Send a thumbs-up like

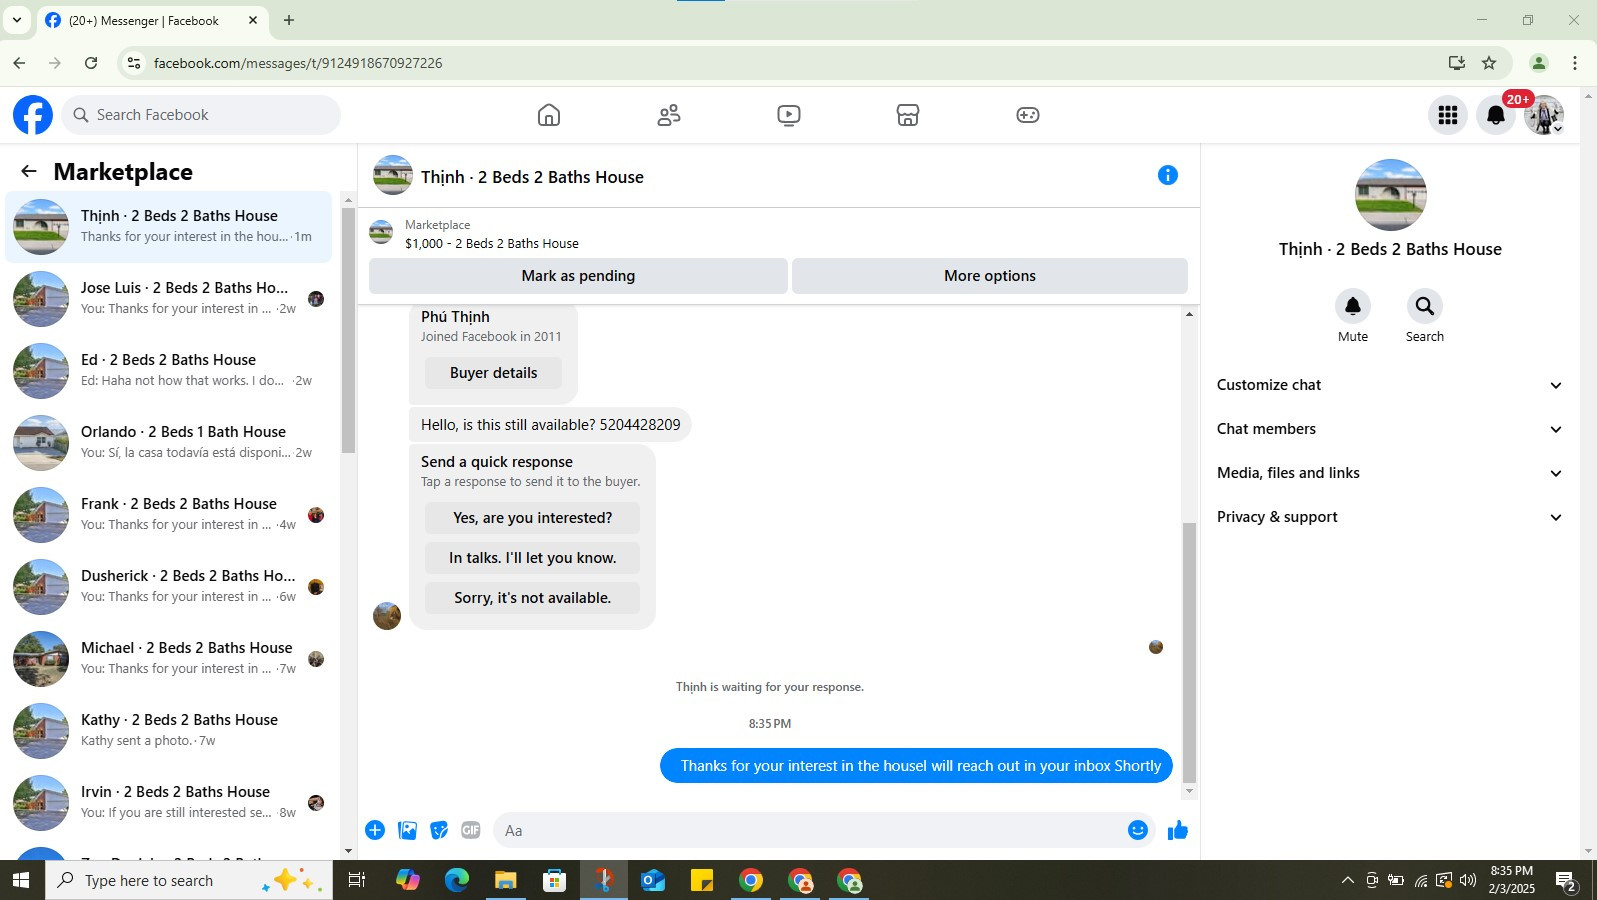tap(1177, 830)
